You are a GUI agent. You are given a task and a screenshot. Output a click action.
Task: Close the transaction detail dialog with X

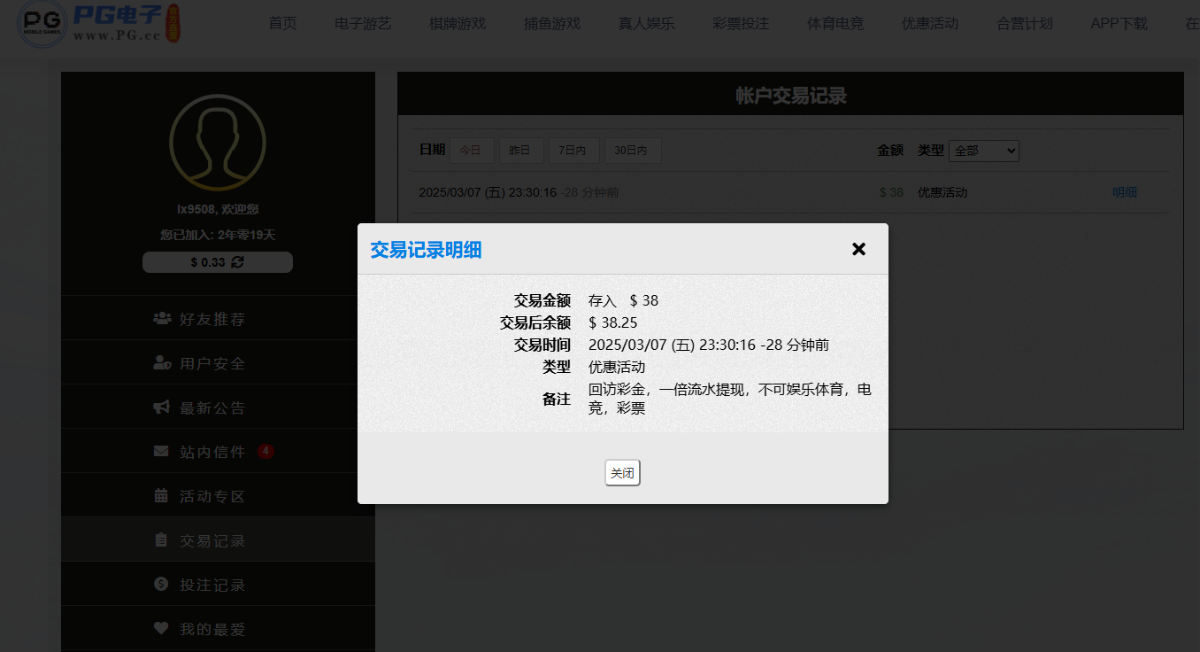coord(858,249)
